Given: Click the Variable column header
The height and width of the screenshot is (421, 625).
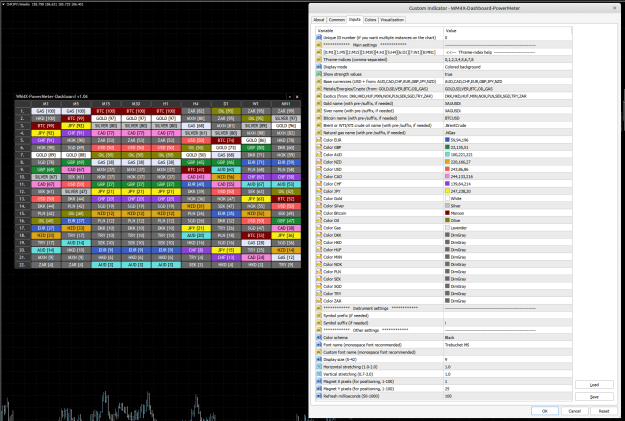Looking at the screenshot, I should tap(379, 30).
